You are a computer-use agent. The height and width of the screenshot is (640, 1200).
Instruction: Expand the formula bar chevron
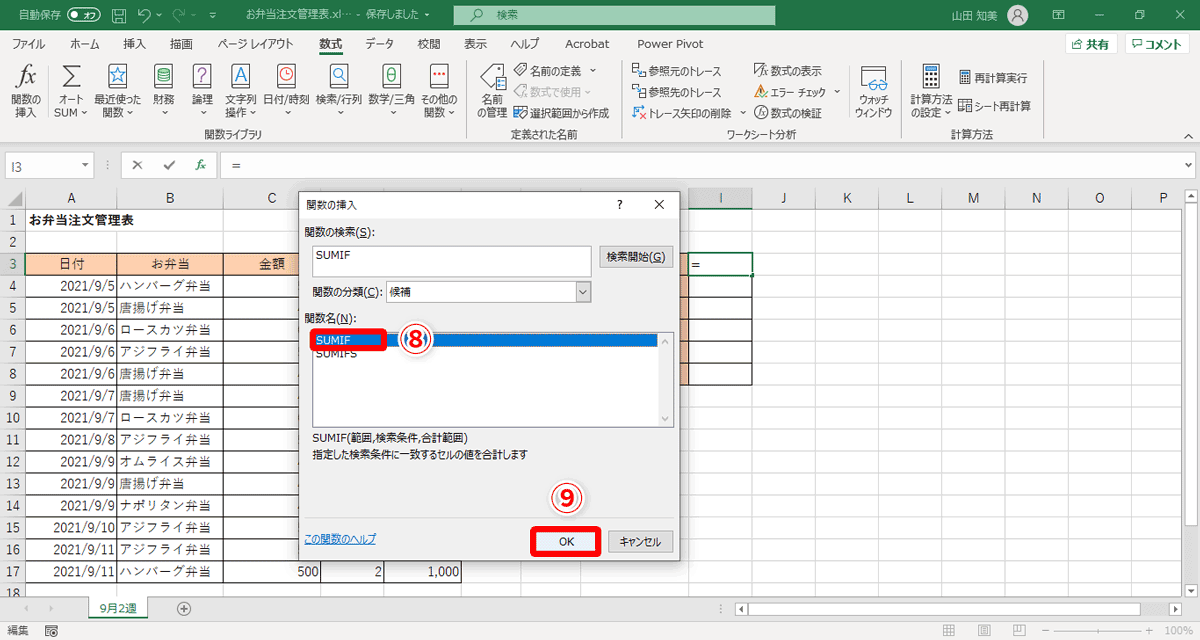(x=1188, y=165)
